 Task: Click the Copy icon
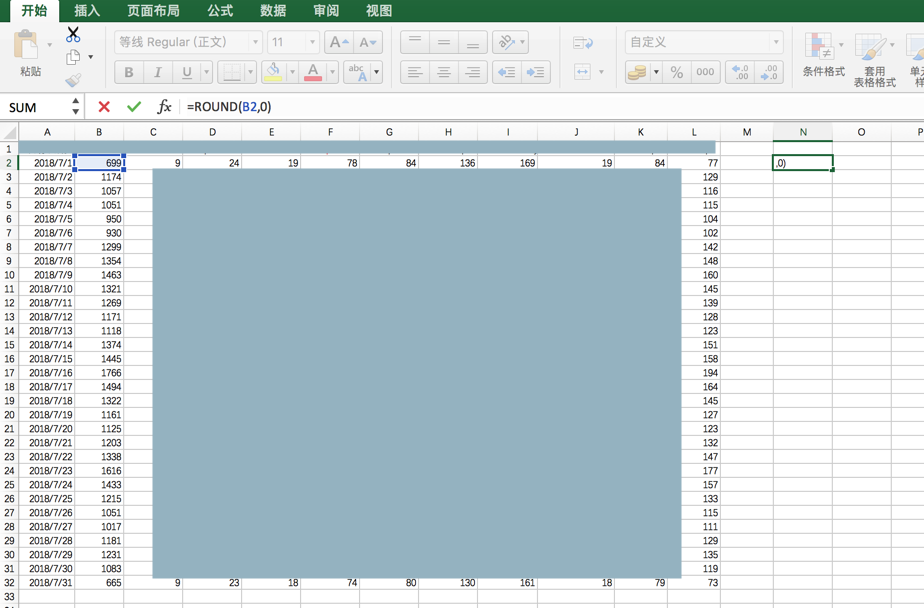pos(73,57)
